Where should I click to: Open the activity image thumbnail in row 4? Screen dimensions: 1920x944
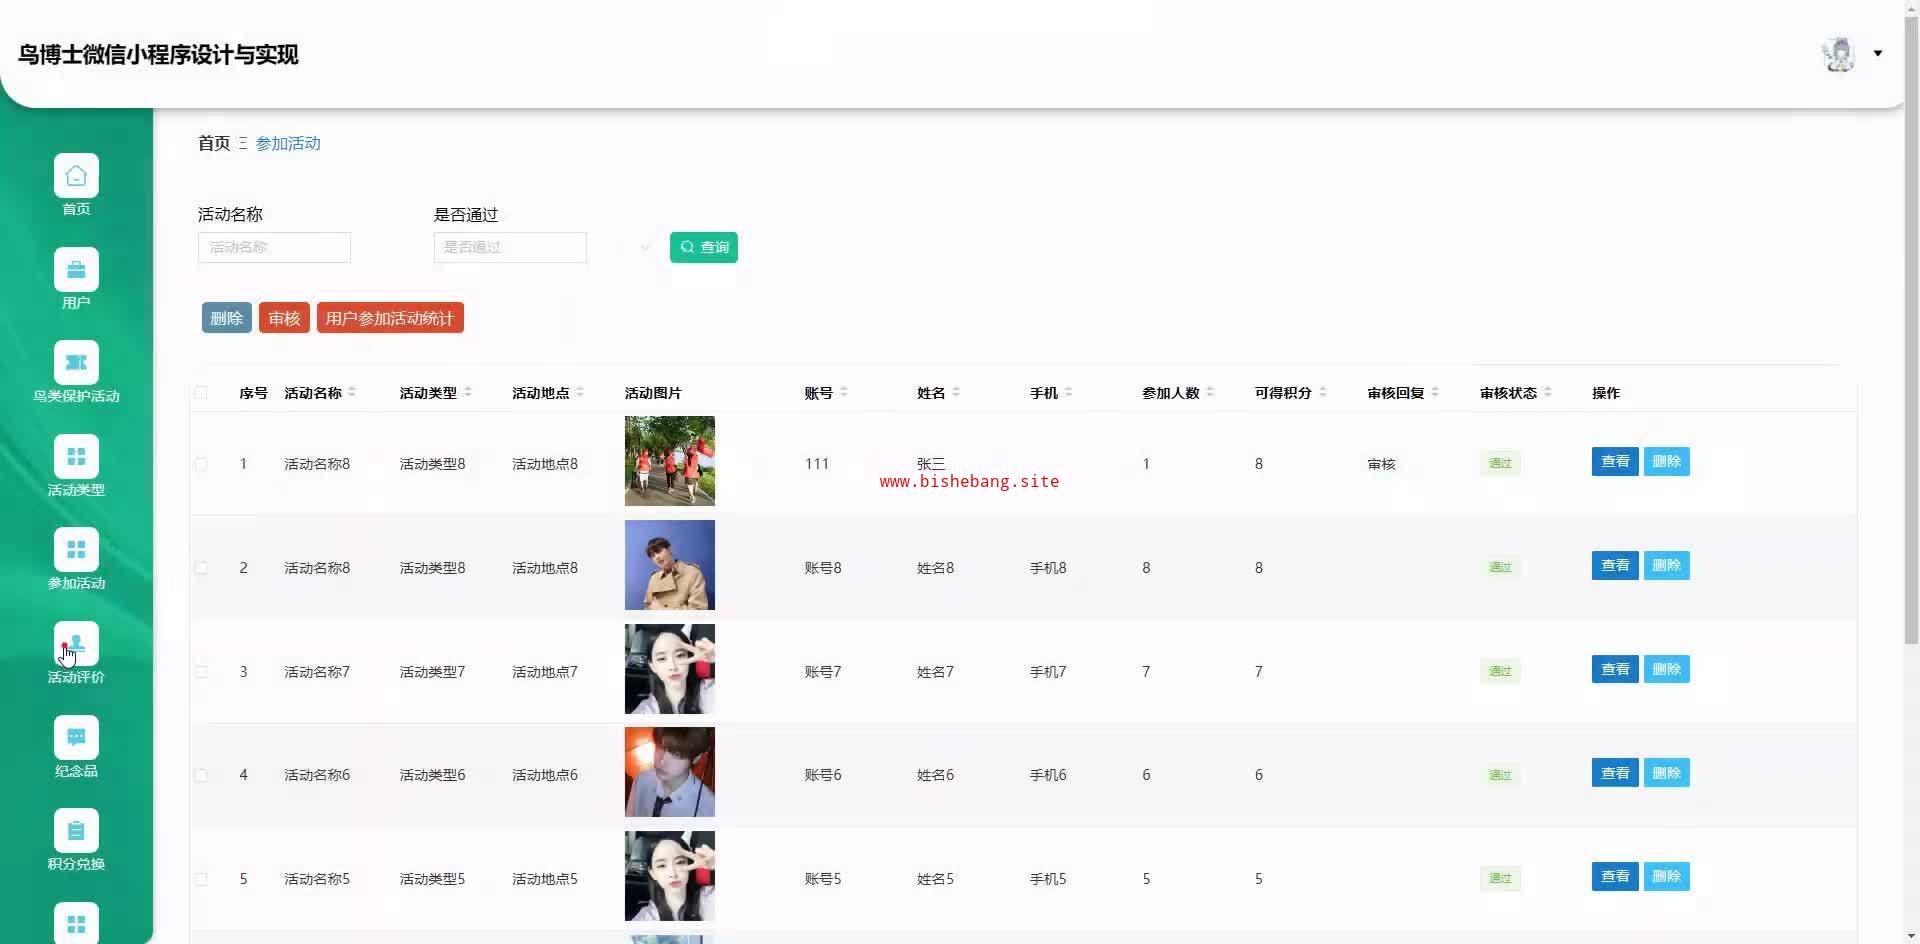[670, 772]
